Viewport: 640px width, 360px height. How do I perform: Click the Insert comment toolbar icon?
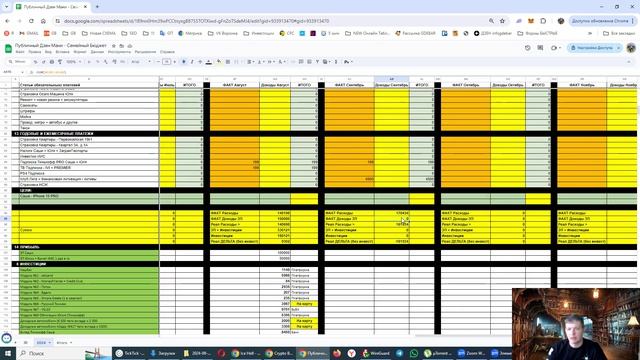coord(301,62)
